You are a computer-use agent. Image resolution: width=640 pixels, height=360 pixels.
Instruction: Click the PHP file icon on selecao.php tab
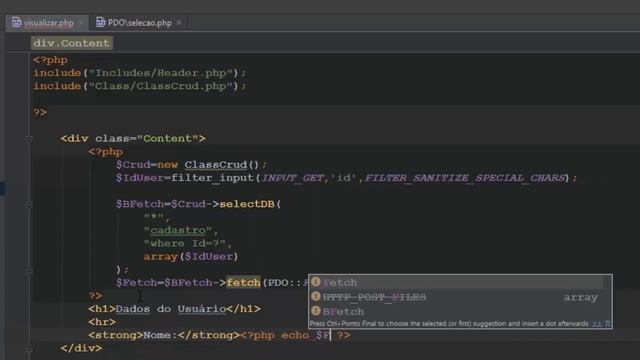[100, 22]
